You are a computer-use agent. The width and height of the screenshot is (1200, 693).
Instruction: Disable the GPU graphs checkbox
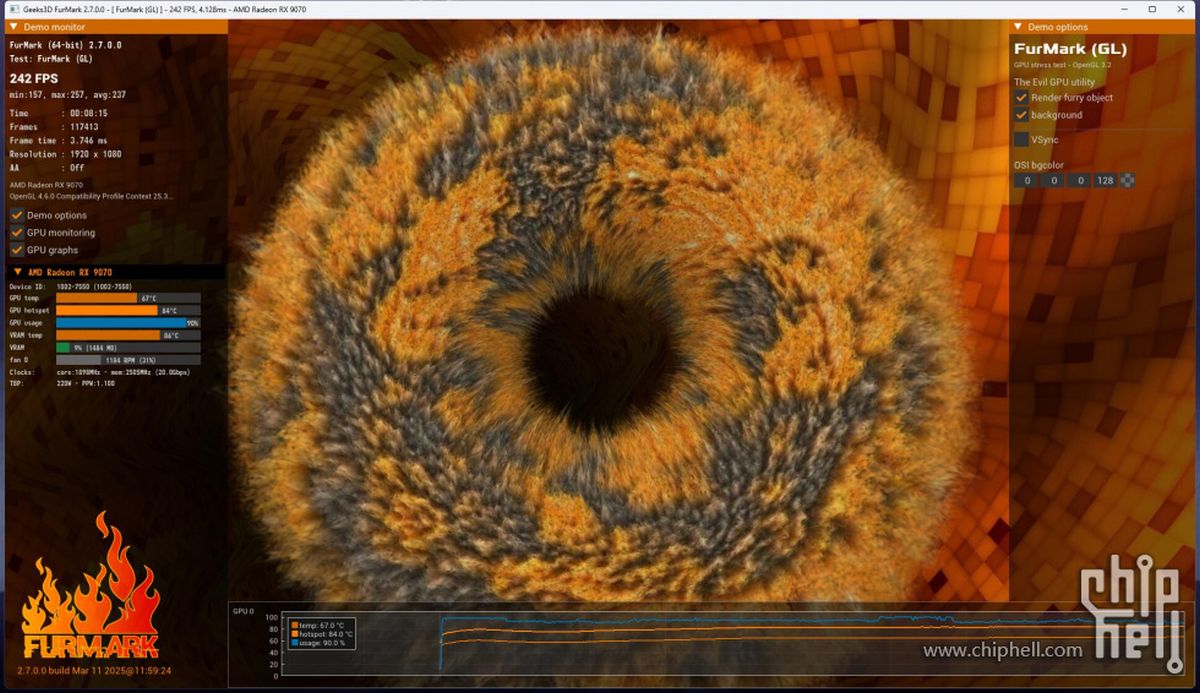click(17, 250)
